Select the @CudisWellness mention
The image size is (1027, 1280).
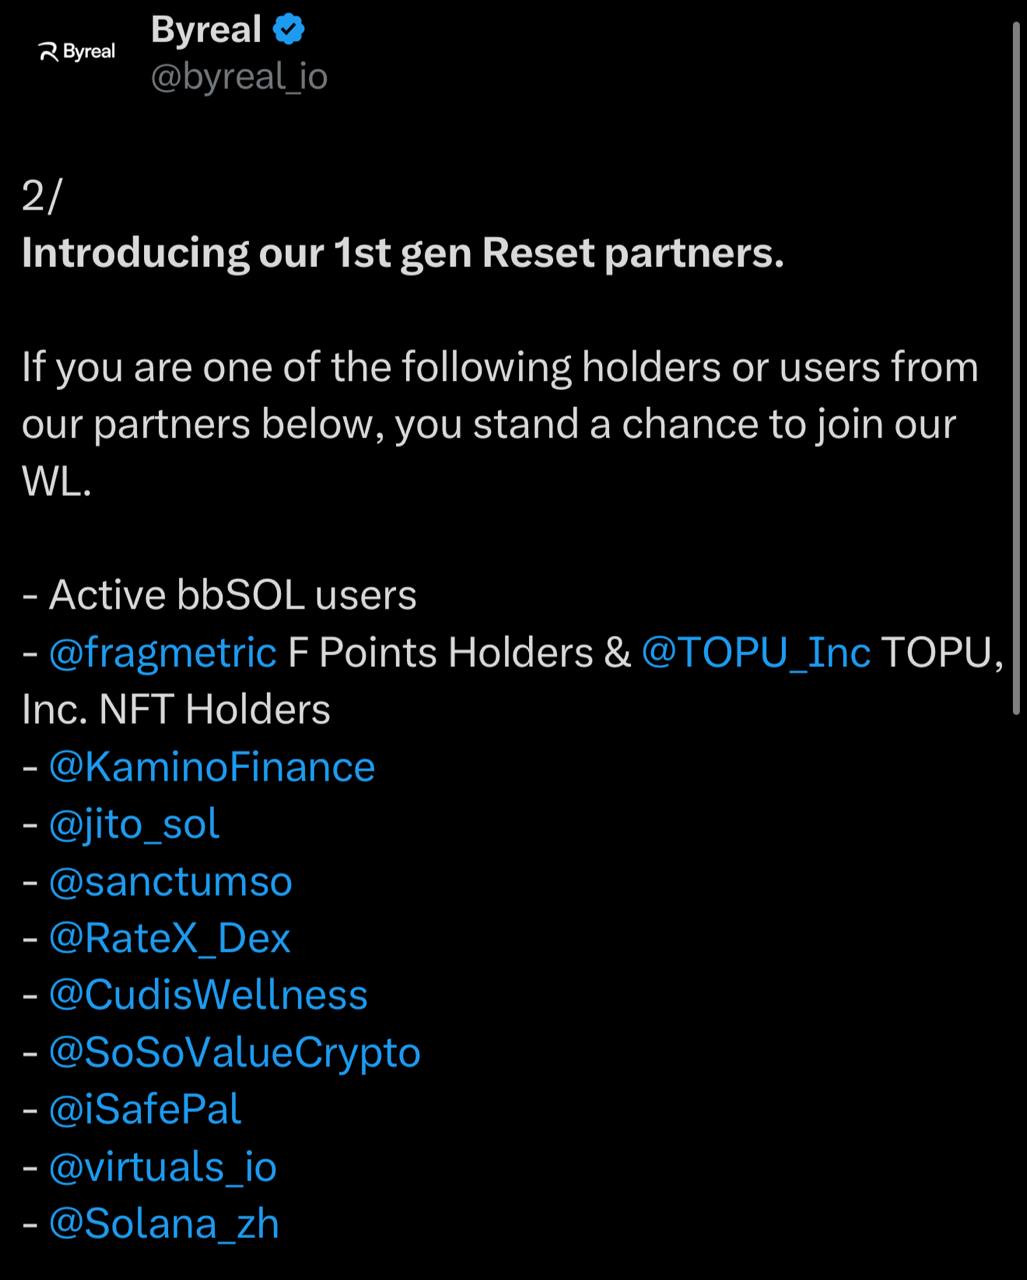[208, 996]
